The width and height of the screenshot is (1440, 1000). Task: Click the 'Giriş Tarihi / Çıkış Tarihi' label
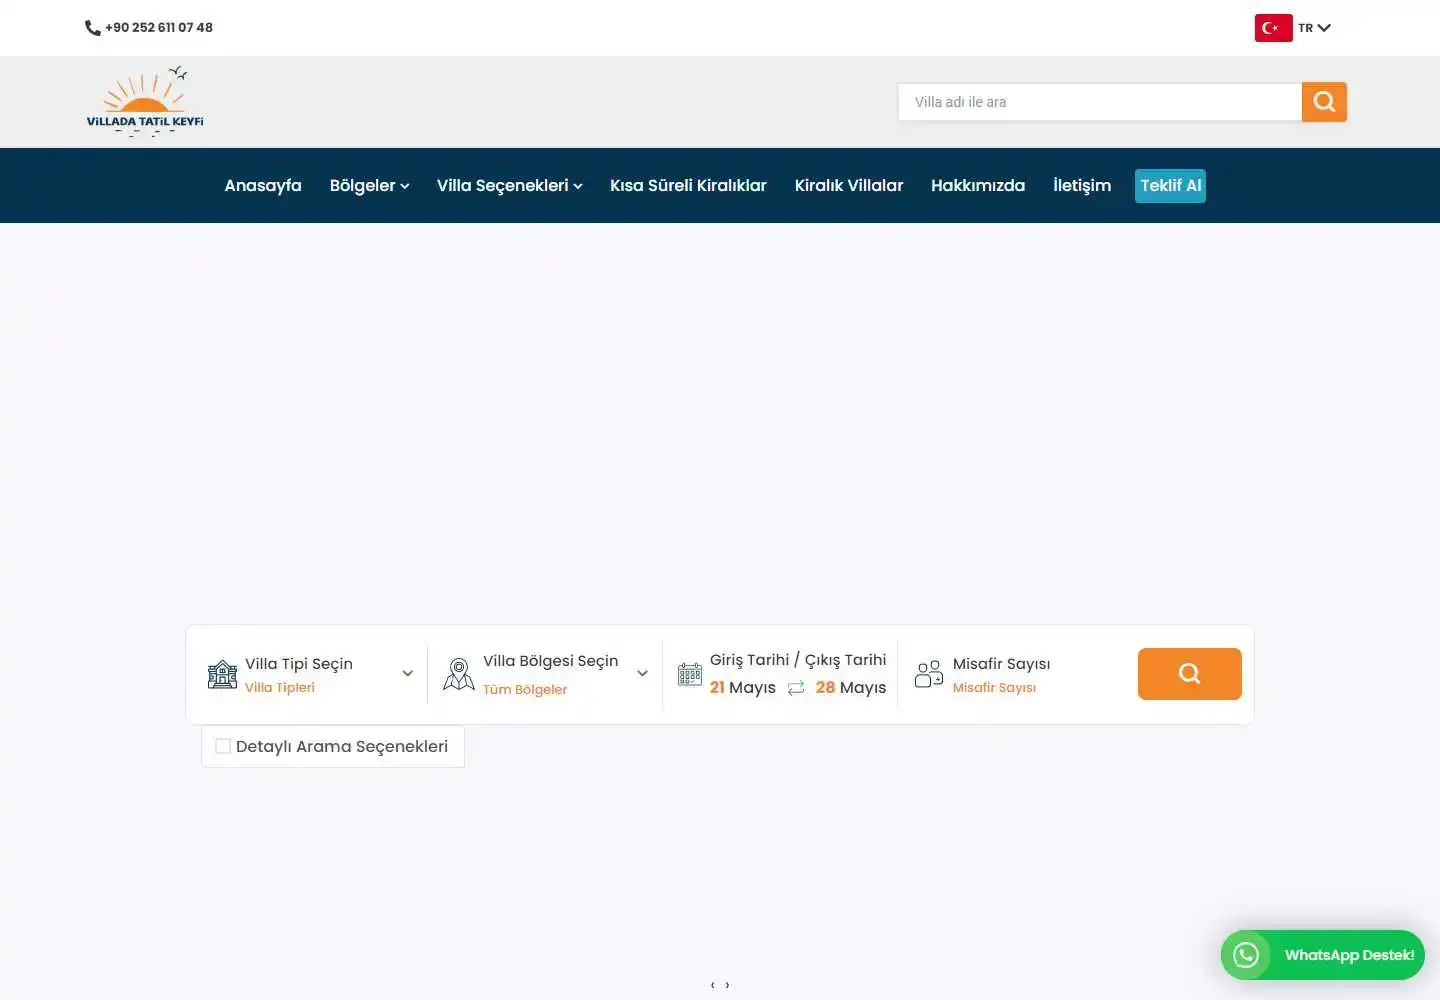798,660
